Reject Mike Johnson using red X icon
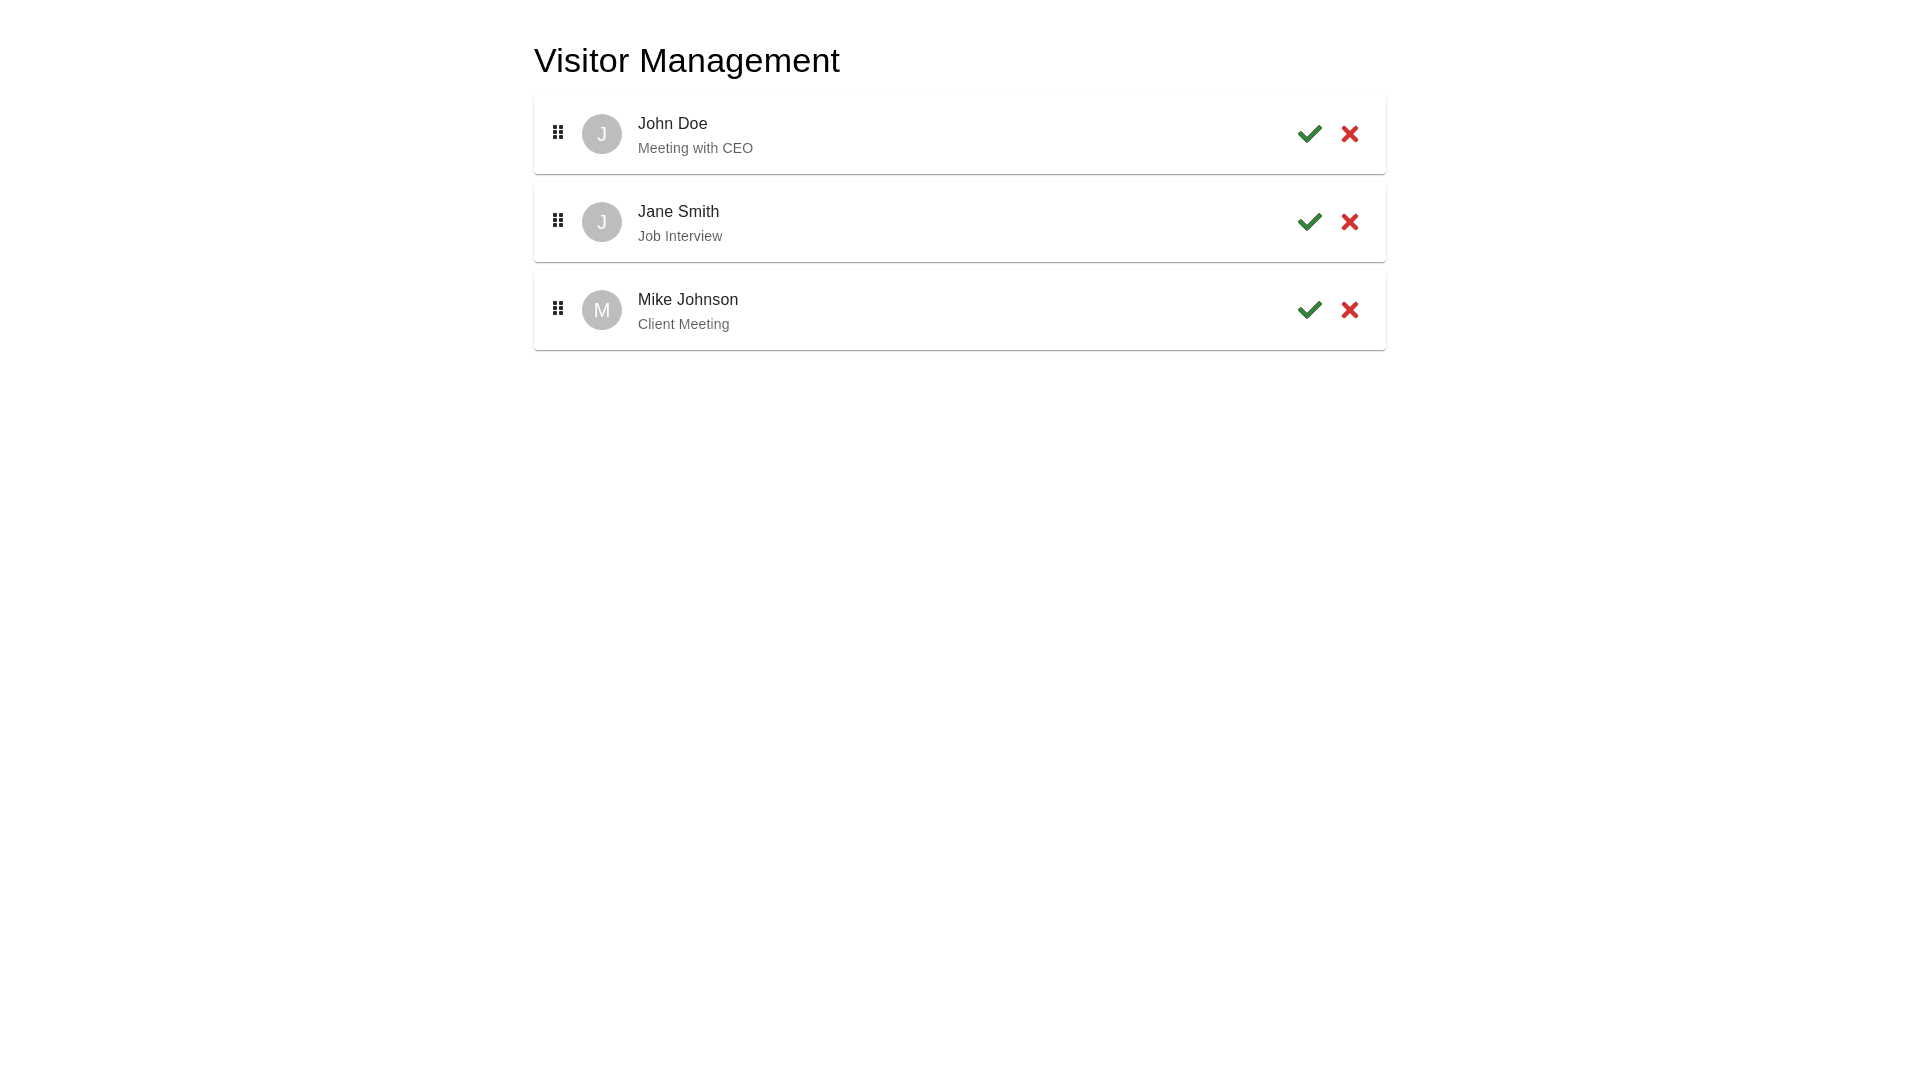 point(1349,310)
